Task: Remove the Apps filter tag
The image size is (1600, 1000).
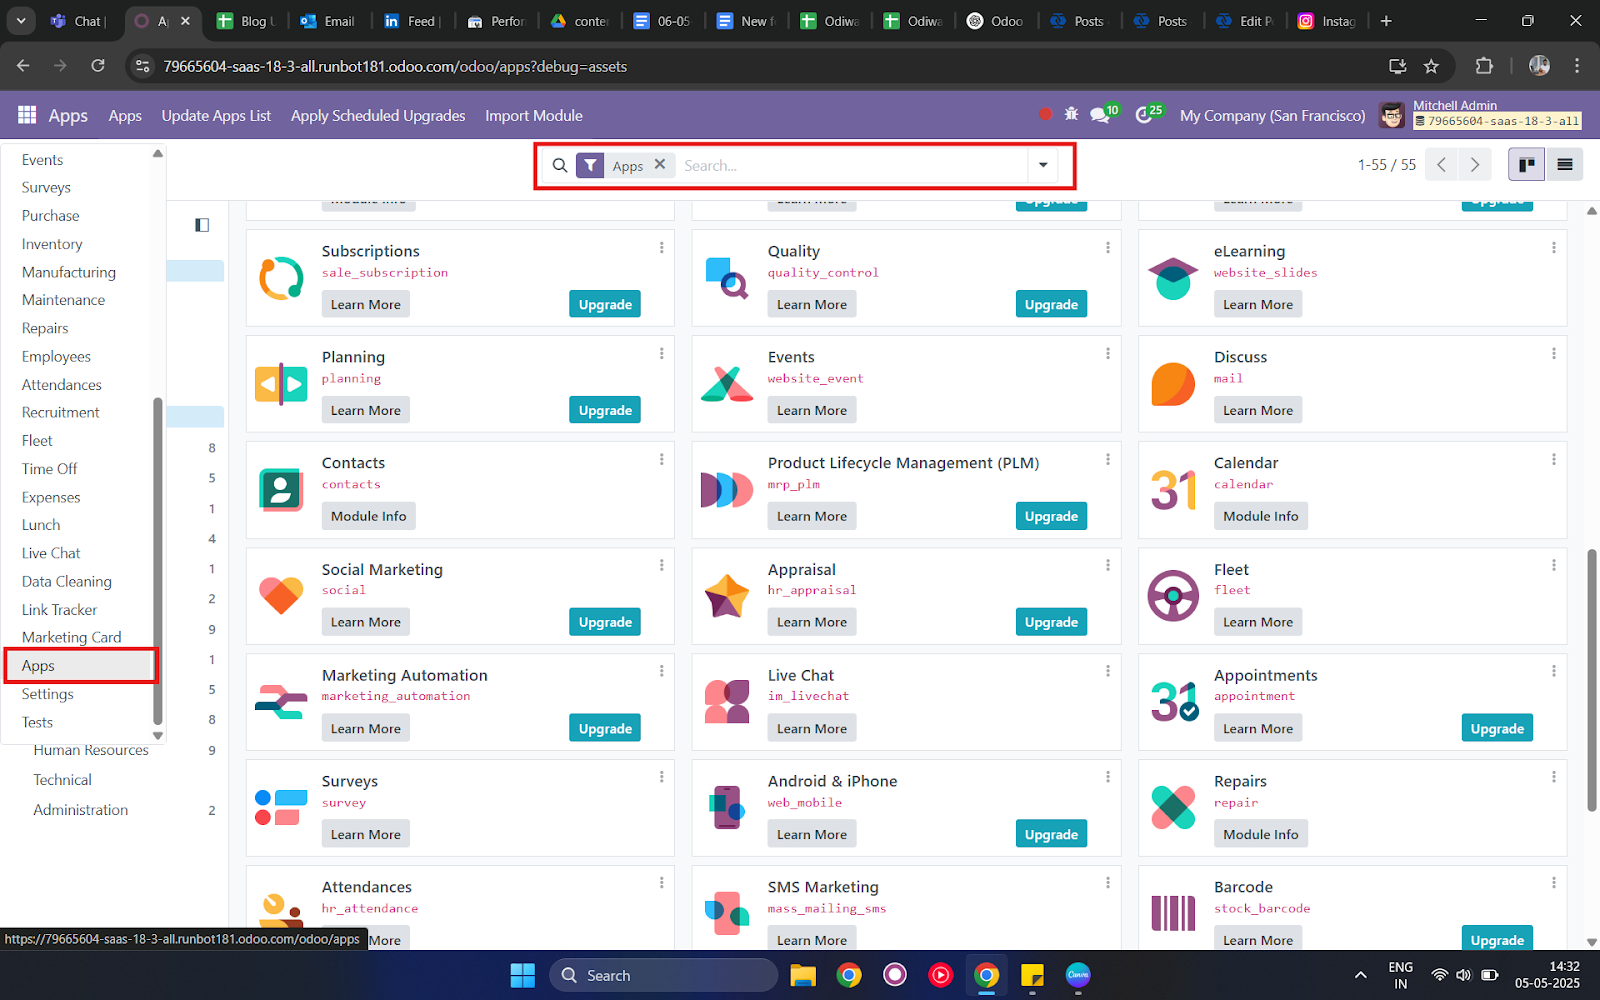Action: click(x=659, y=164)
